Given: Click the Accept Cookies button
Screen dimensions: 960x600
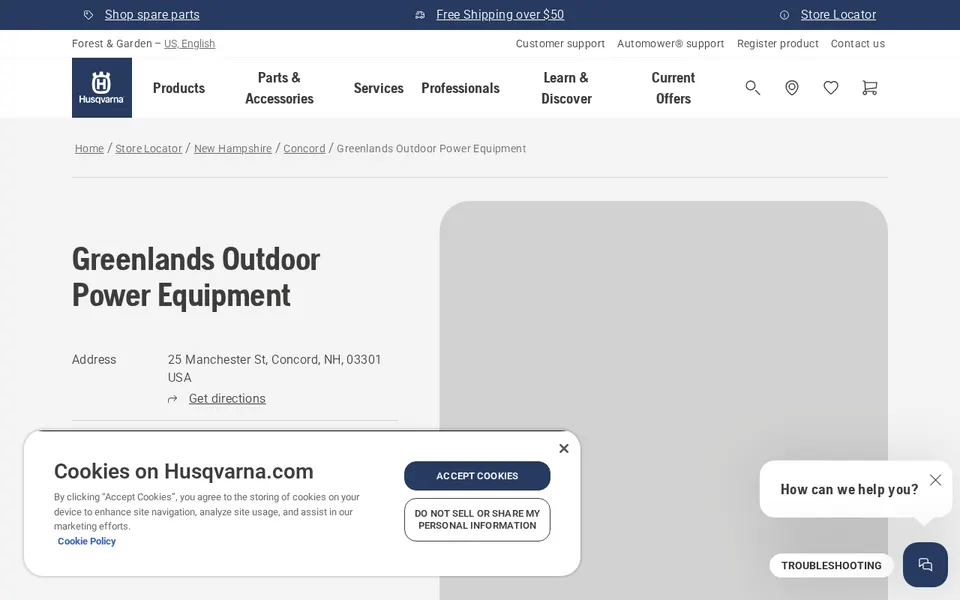Looking at the screenshot, I should click(477, 476).
